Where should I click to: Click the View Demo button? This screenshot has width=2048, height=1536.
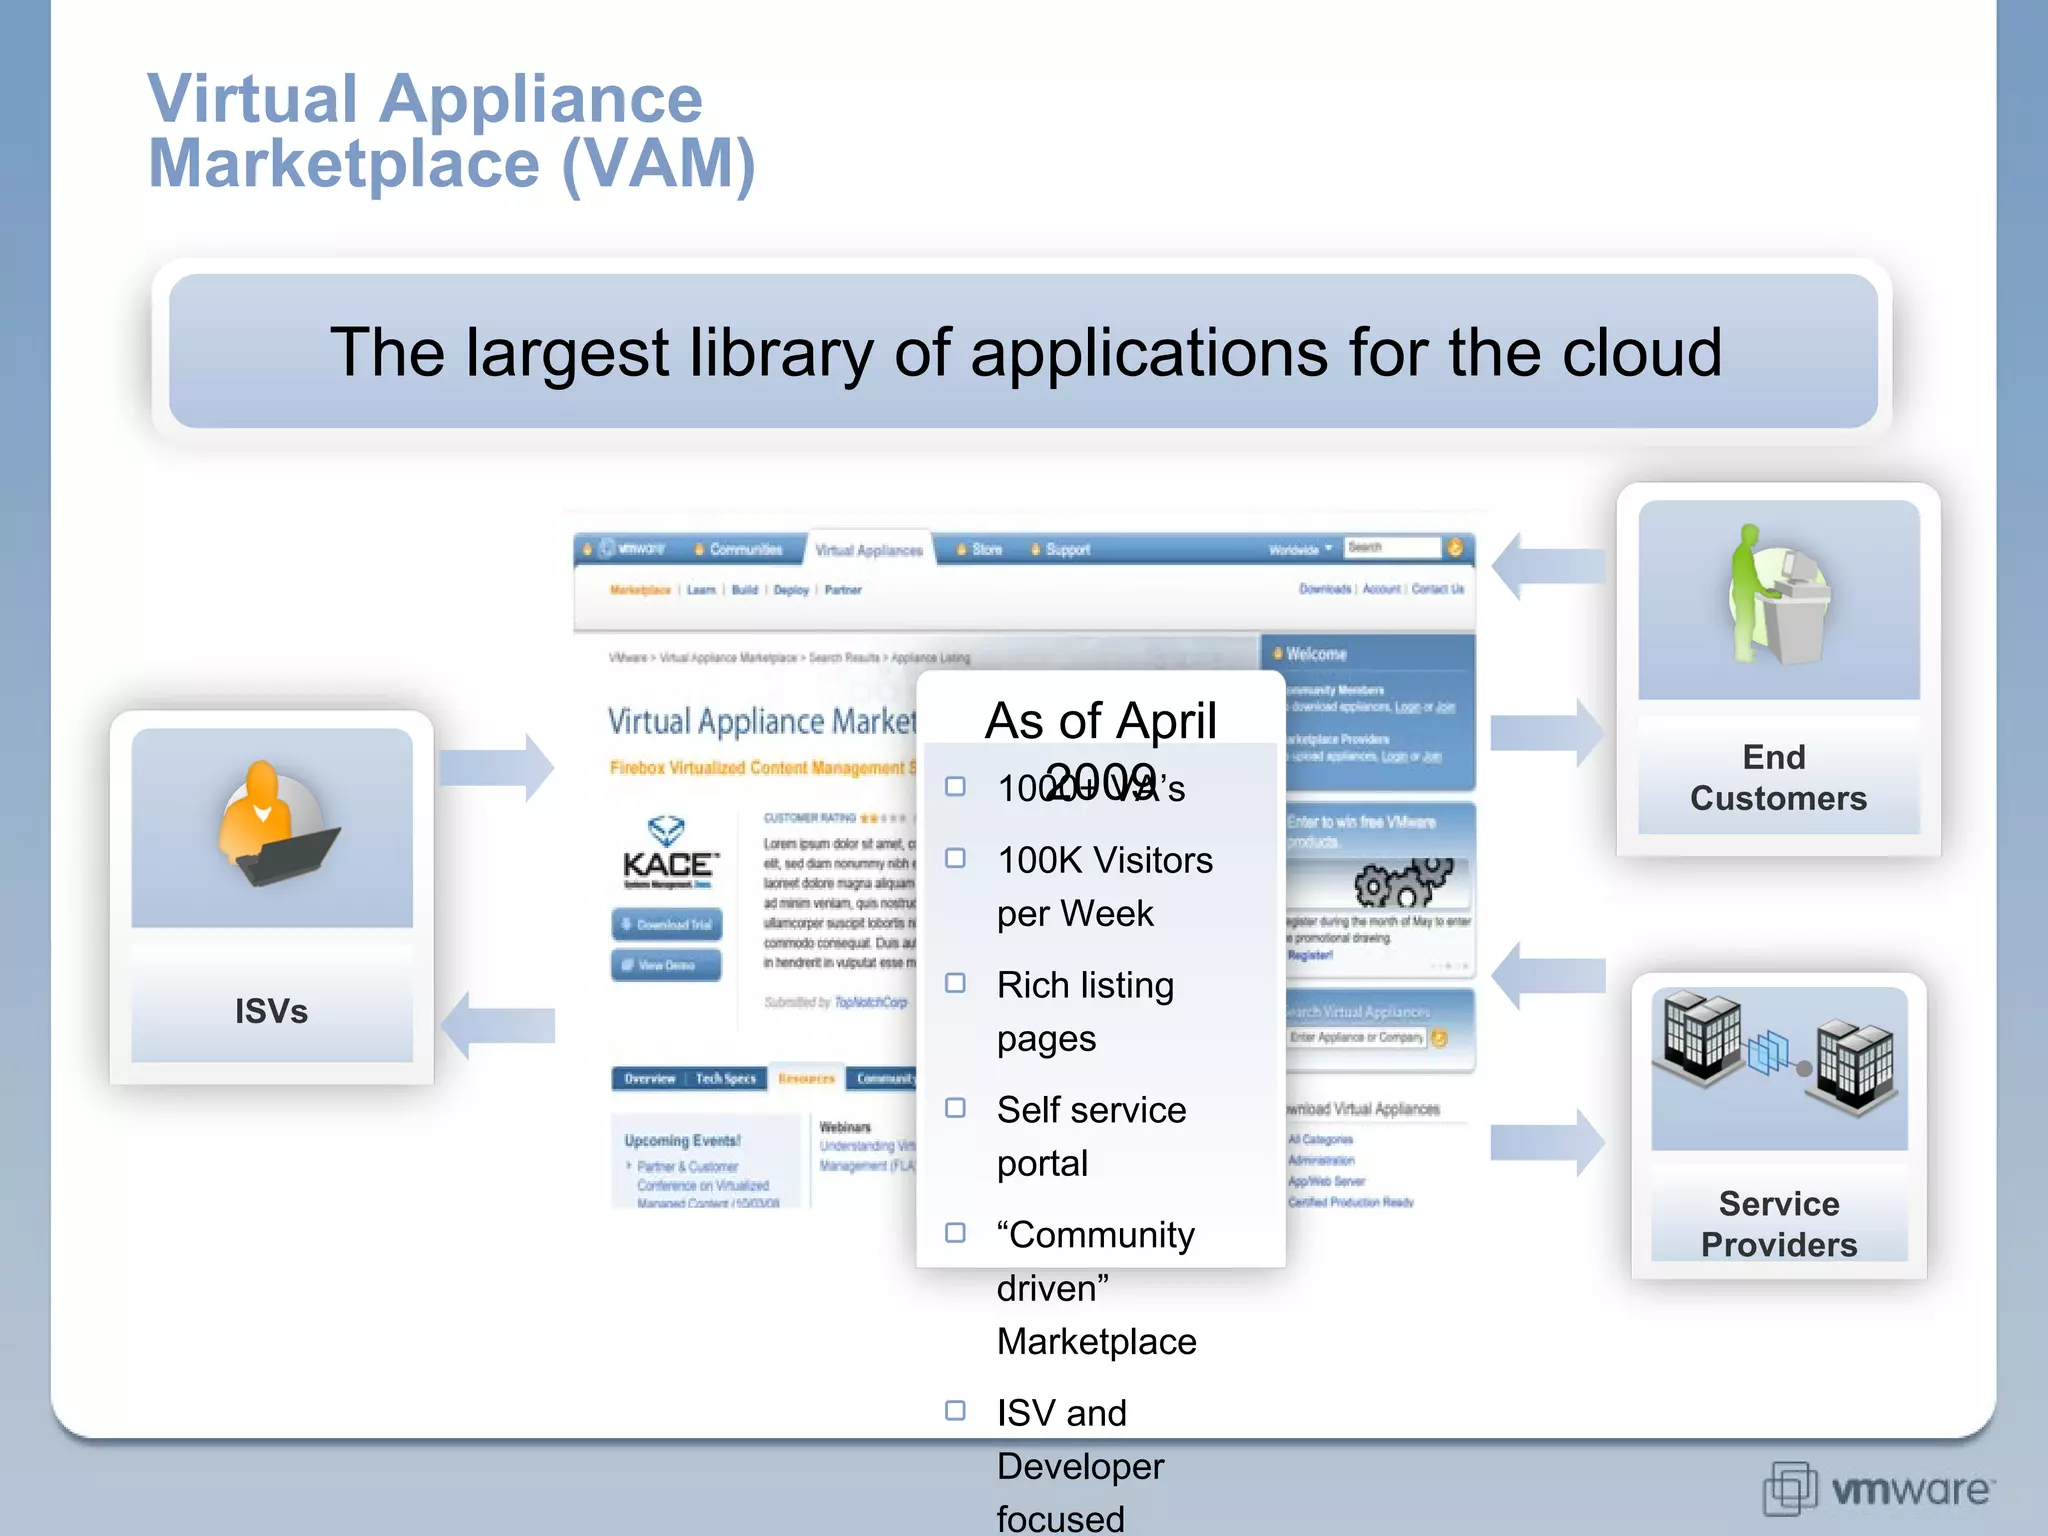(666, 965)
